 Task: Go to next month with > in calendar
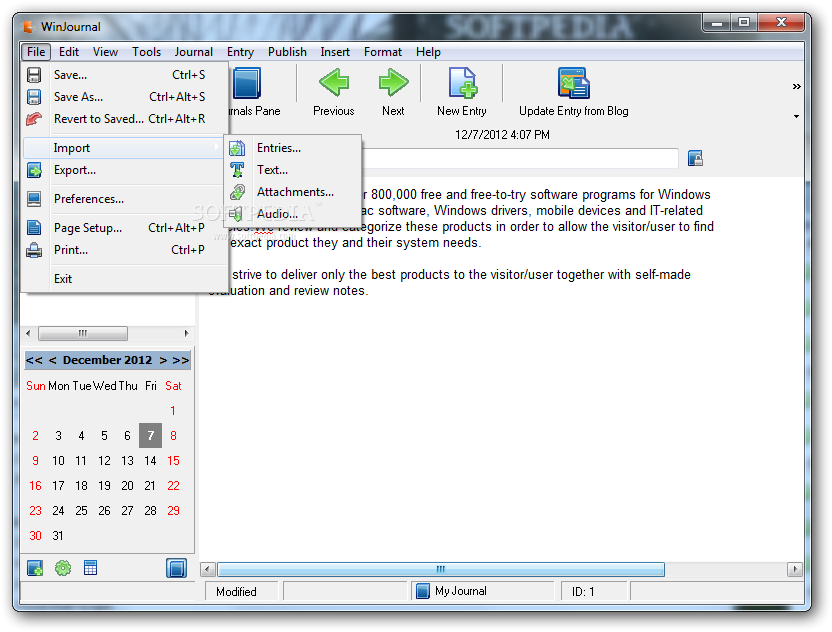[x=163, y=360]
